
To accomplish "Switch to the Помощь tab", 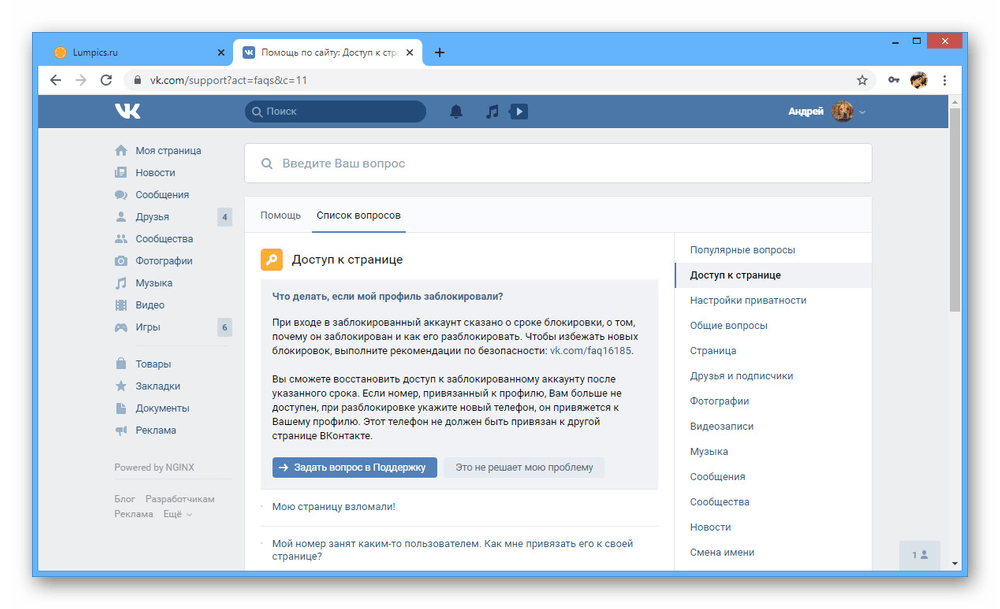I will tap(280, 216).
